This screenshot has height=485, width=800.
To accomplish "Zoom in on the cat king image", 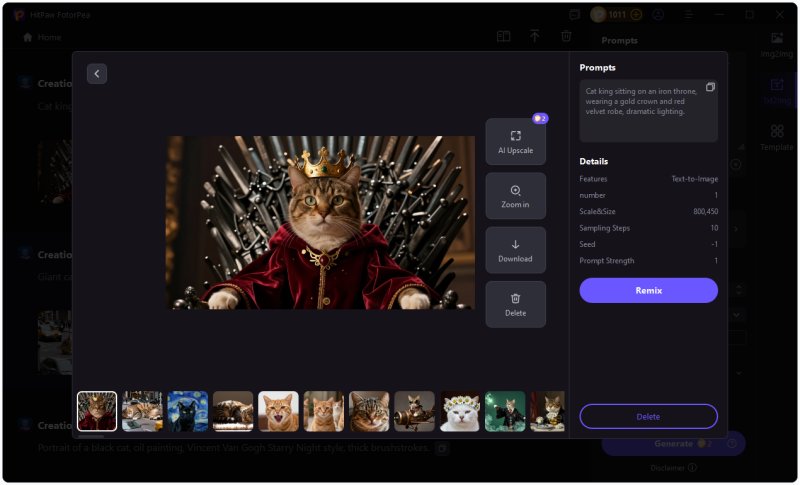I will (515, 196).
